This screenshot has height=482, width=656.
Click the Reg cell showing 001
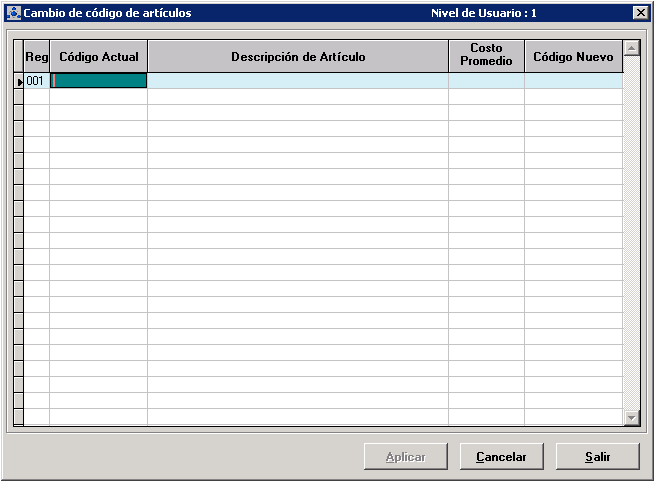click(36, 82)
